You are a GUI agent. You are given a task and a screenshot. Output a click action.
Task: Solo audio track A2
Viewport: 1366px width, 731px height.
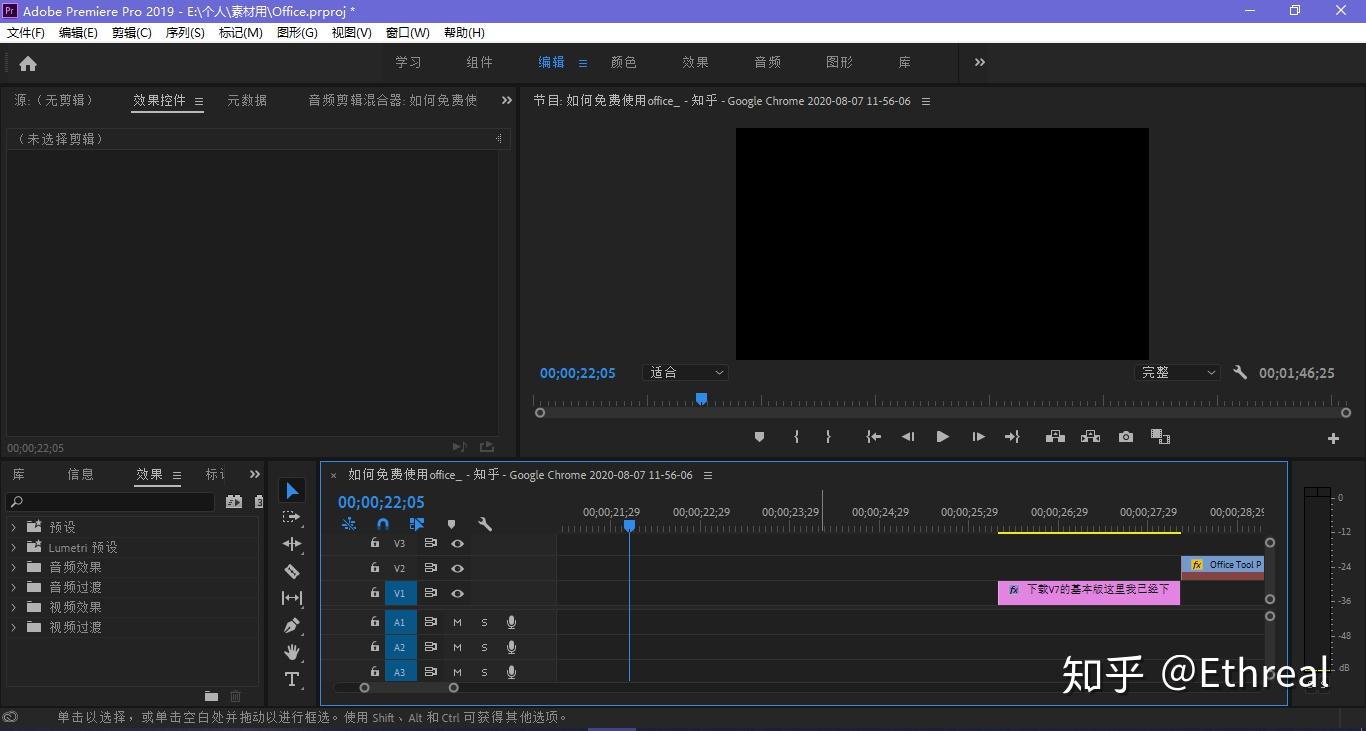pos(484,647)
